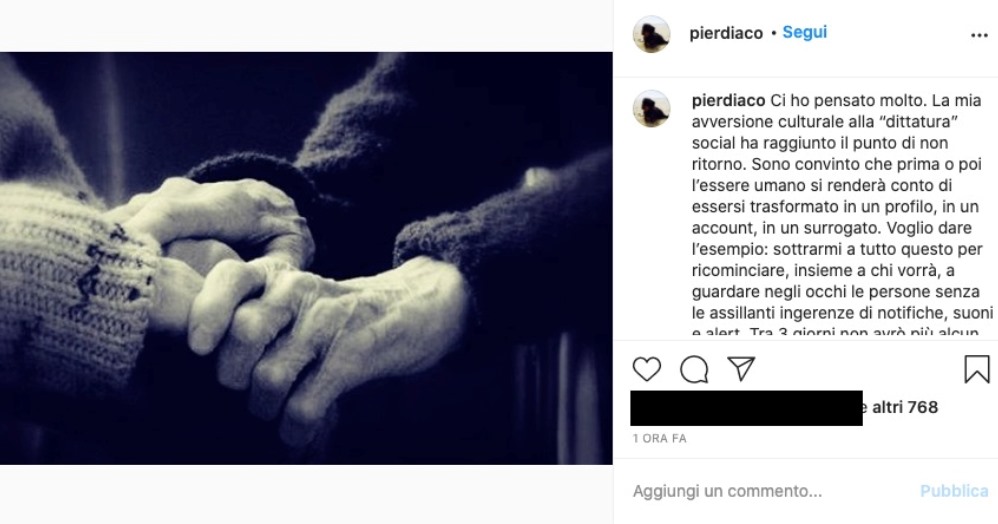Click the dot separator before Segui
The width and height of the screenshot is (998, 524).
coord(774,33)
